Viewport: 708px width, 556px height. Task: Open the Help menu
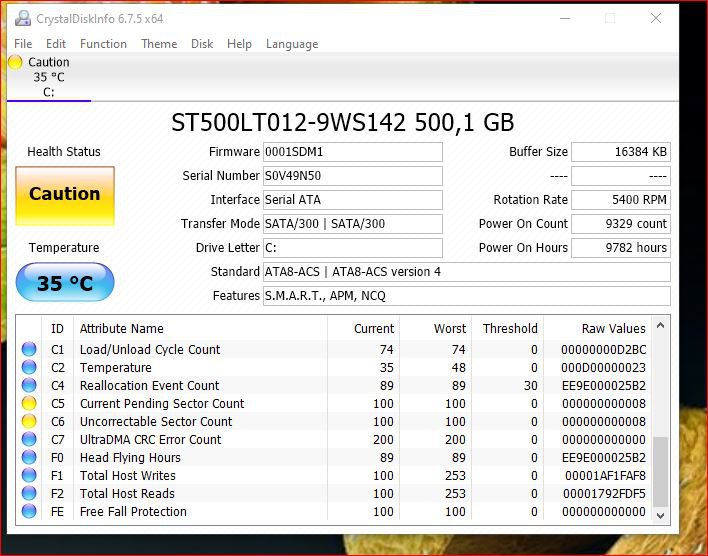tap(239, 44)
